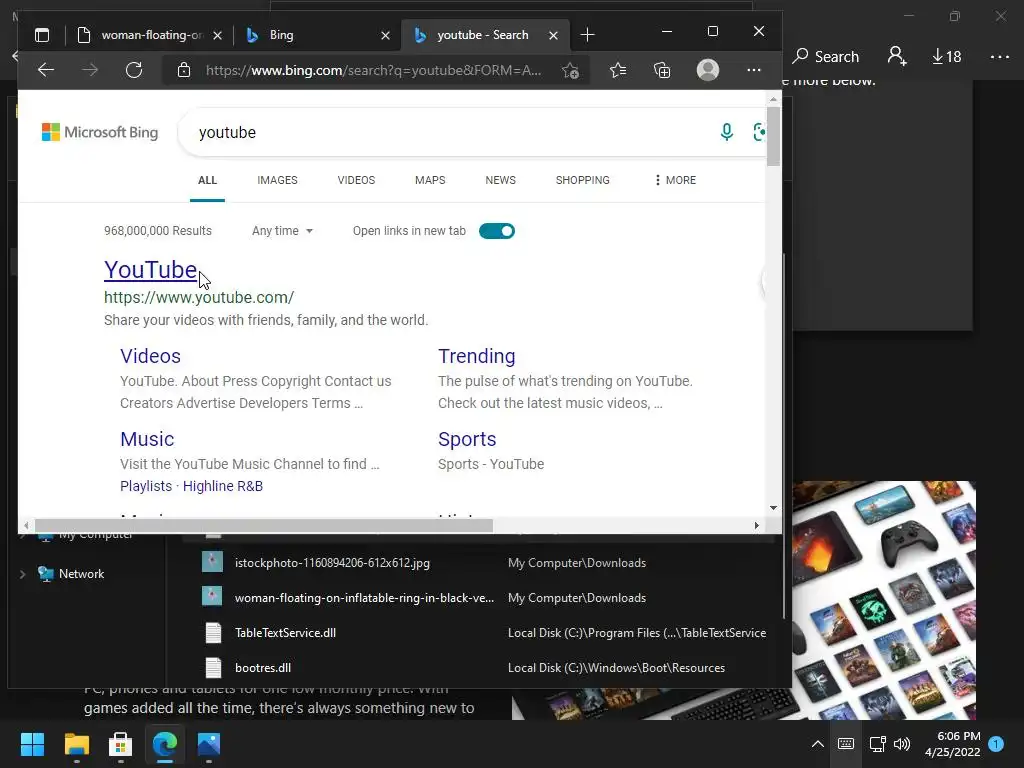Open the Collections icon in Edge

(662, 70)
